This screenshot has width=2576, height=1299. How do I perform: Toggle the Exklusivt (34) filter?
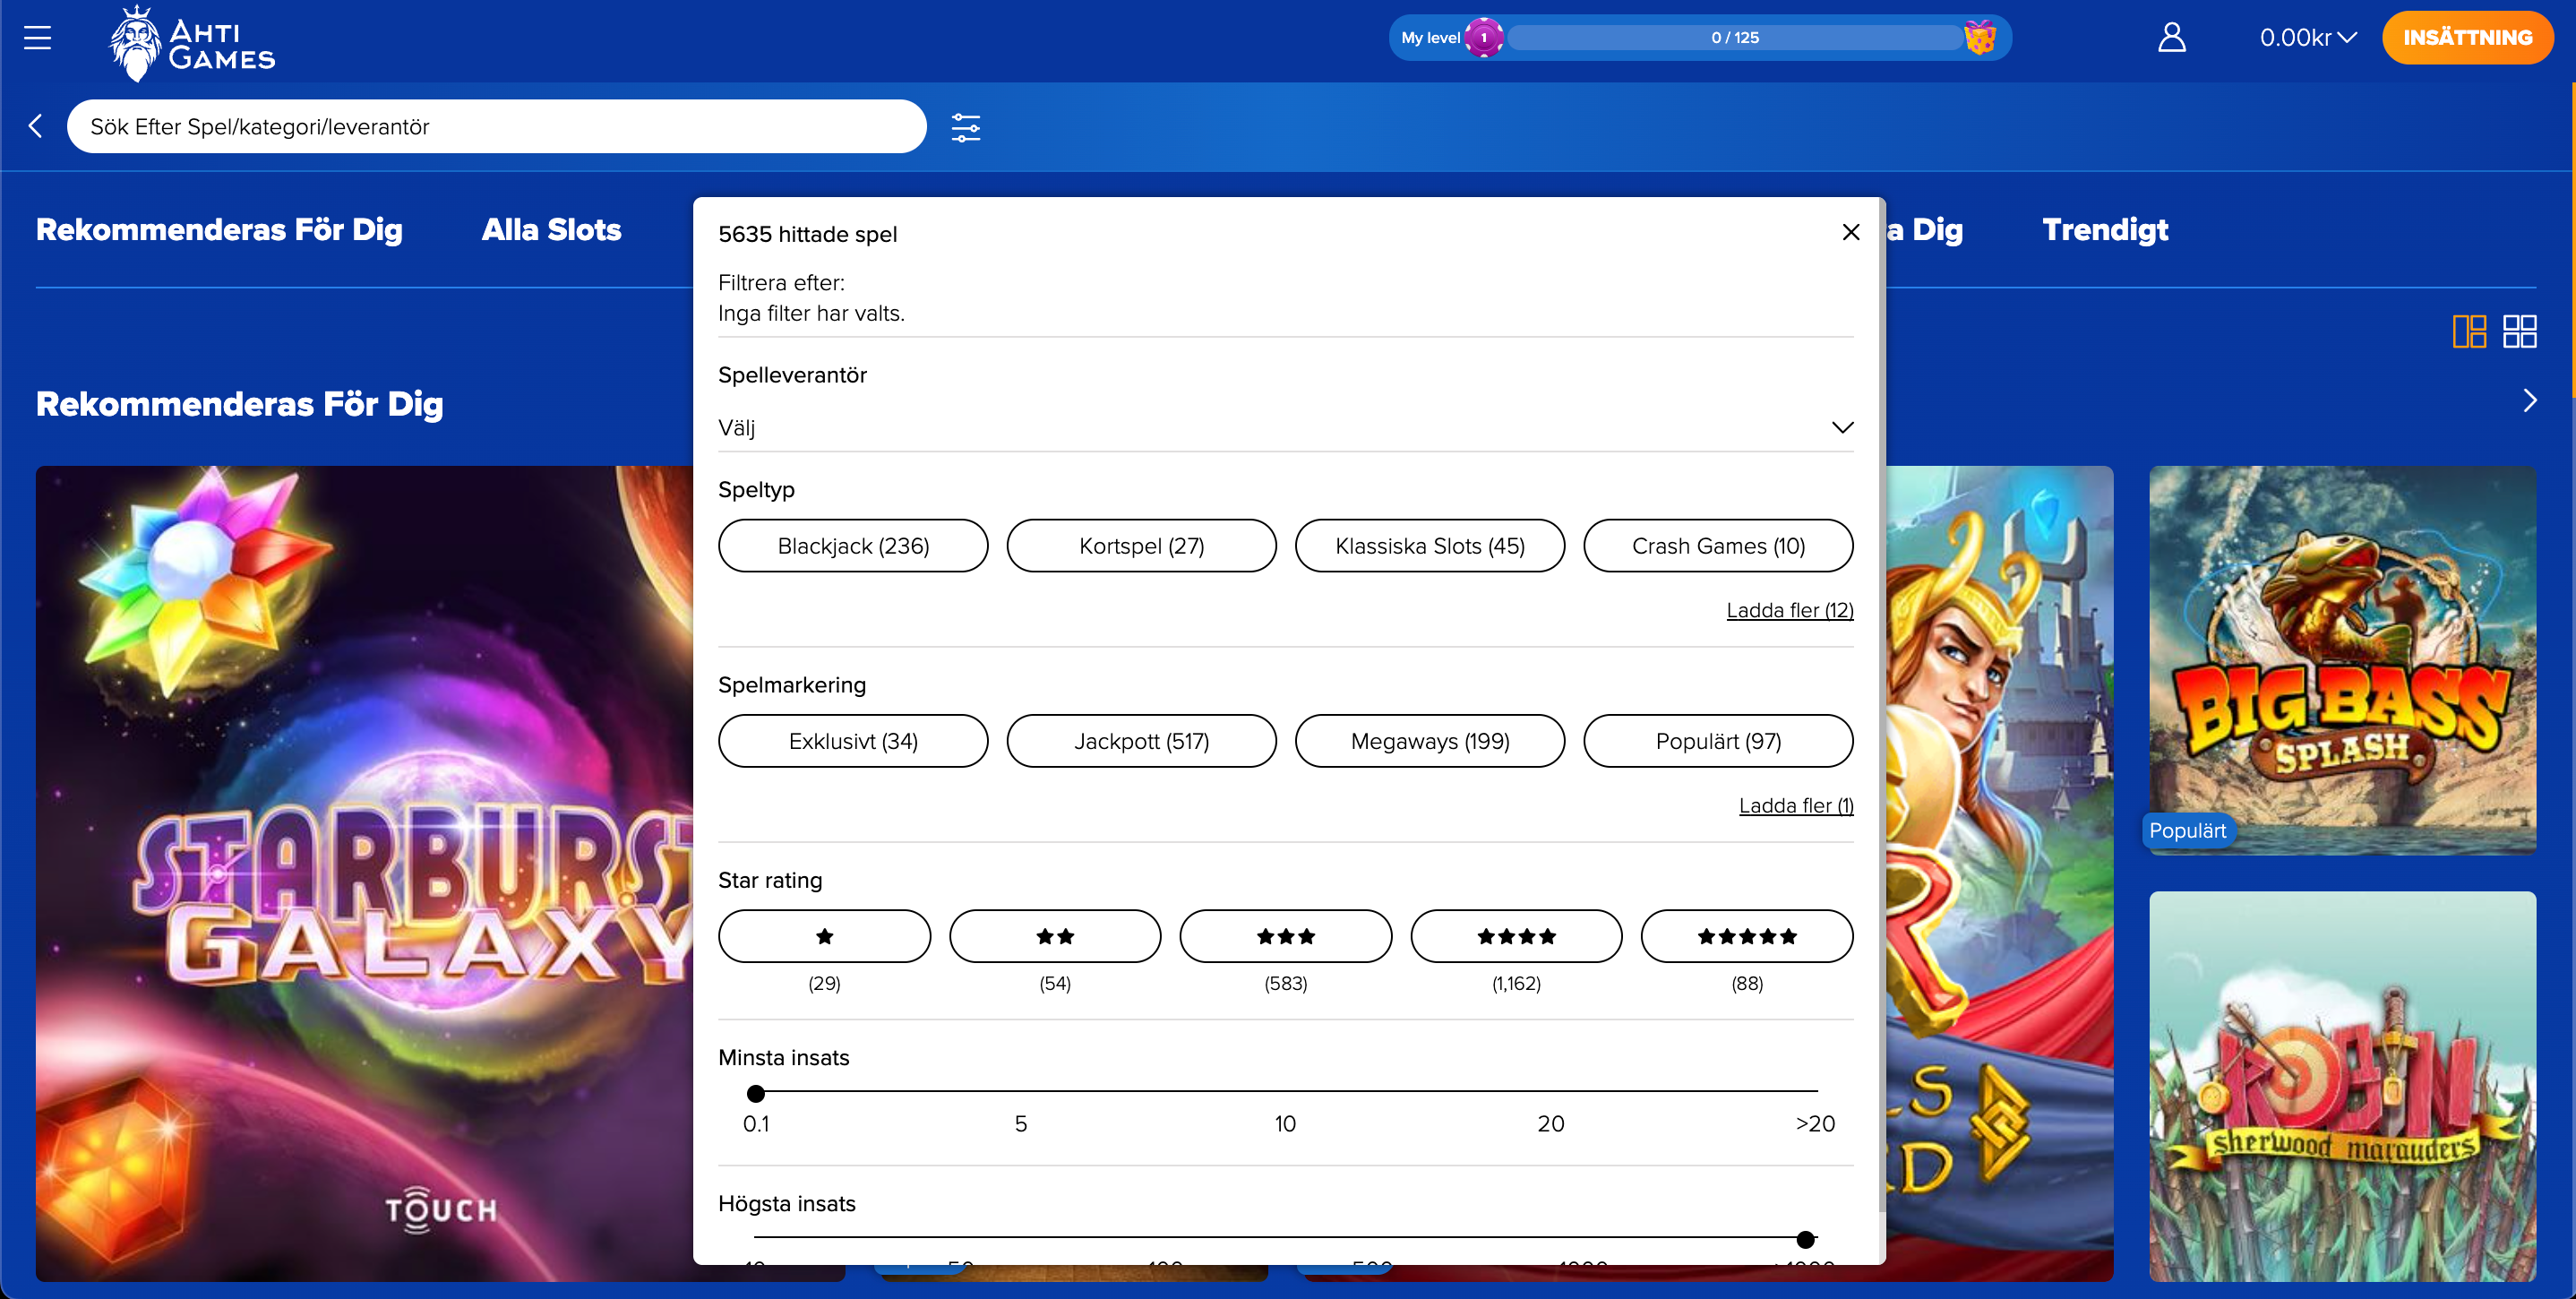tap(853, 741)
